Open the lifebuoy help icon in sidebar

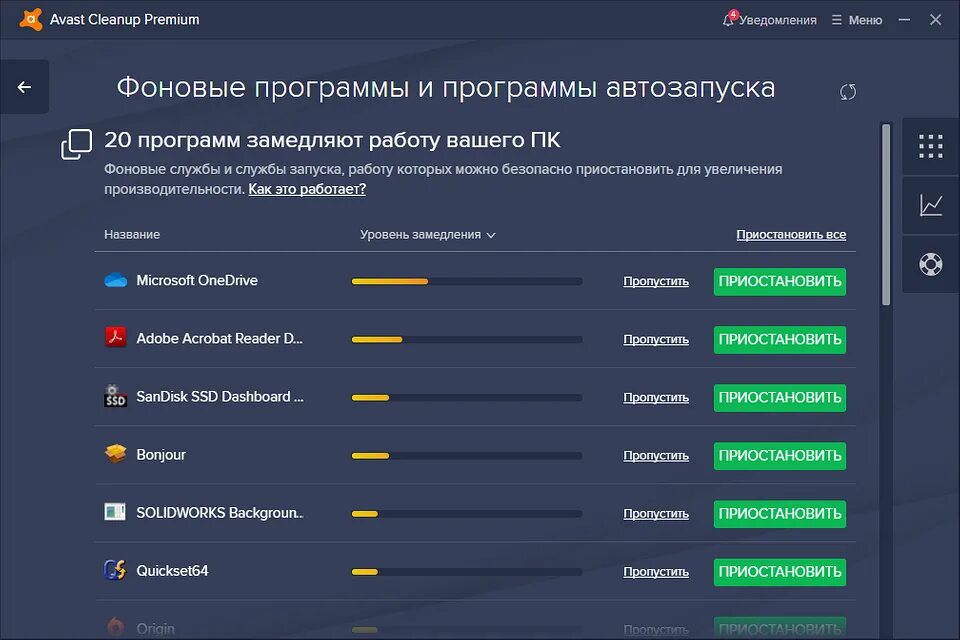point(931,265)
